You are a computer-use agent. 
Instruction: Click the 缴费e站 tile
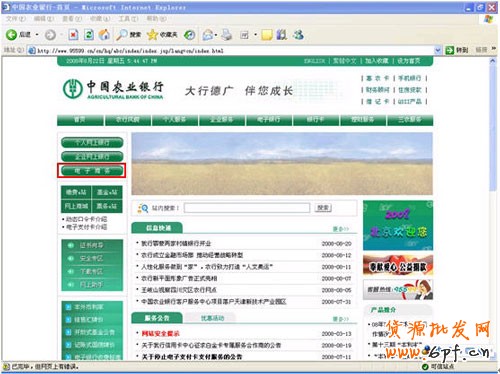point(76,192)
